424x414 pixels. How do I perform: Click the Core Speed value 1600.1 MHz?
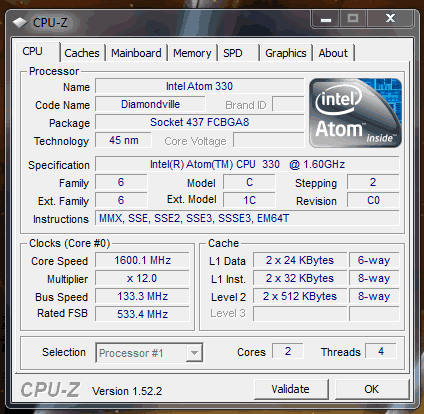(x=142, y=260)
